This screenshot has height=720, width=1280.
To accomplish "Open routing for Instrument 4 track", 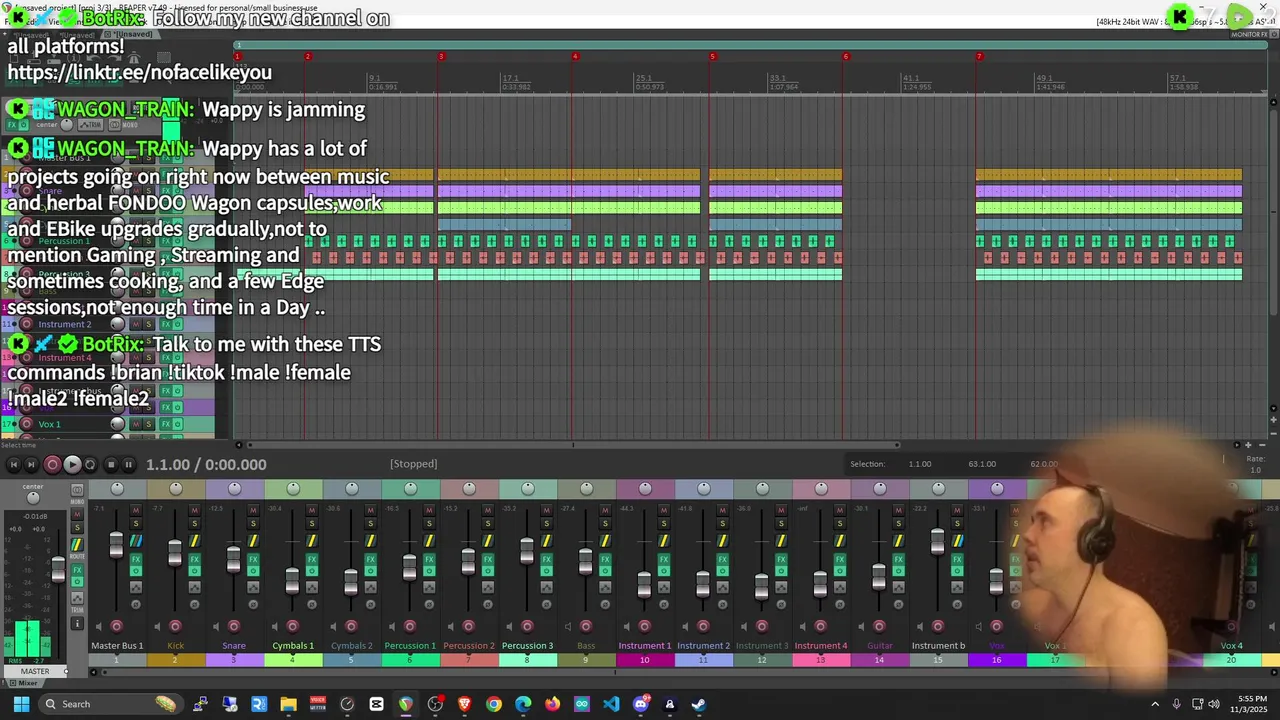I will 840,541.
